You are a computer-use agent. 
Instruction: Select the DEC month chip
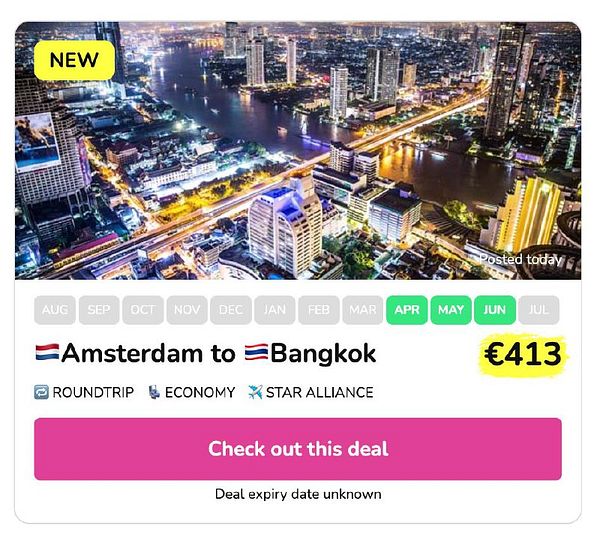pyautogui.click(x=231, y=310)
